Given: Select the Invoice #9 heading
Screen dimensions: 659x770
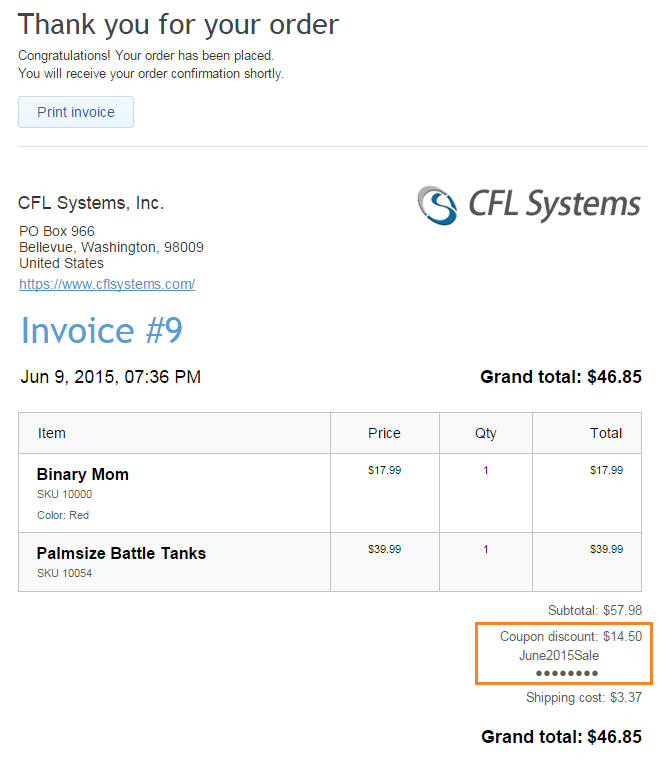Looking at the screenshot, I should (x=102, y=330).
